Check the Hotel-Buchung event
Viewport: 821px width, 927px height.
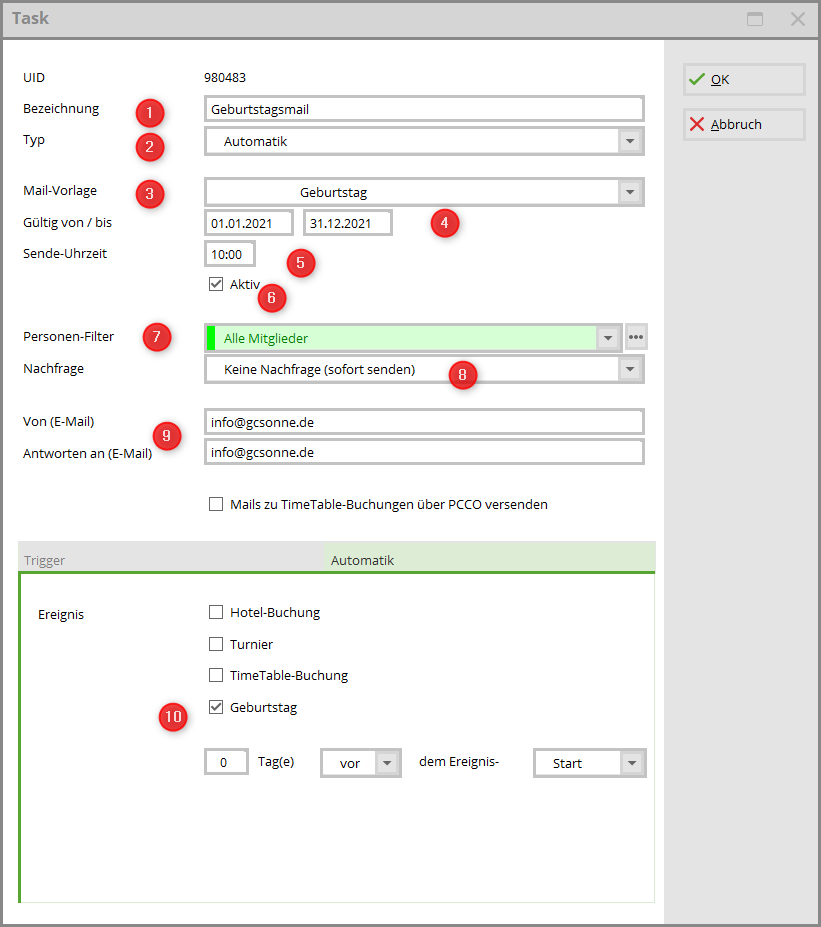tap(216, 612)
